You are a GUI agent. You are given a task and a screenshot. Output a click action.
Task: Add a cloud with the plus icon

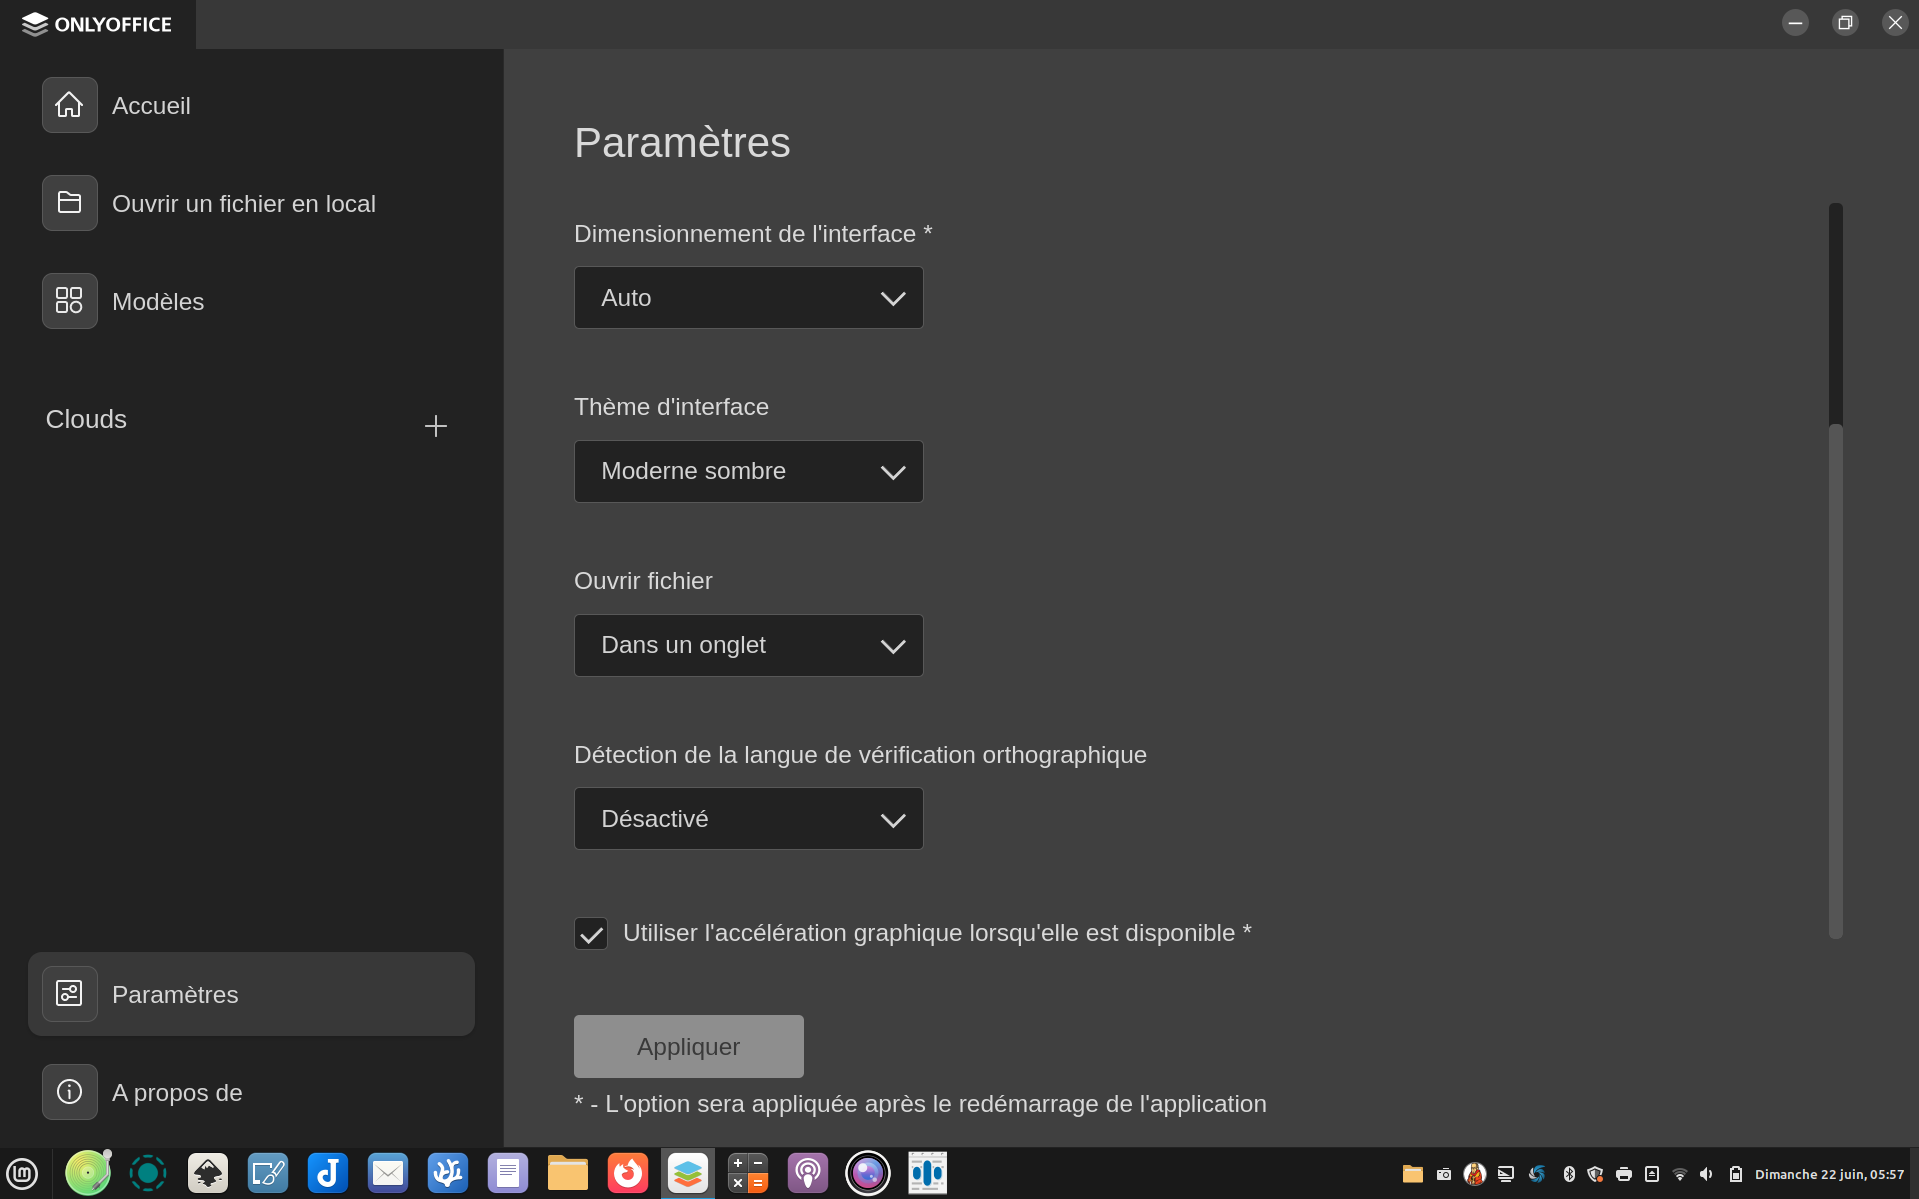435,426
